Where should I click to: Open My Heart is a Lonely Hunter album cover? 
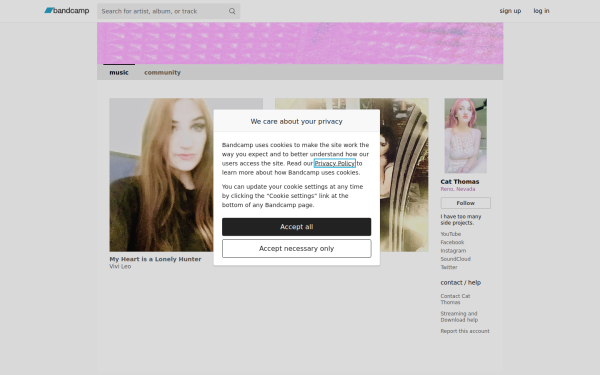tap(161, 175)
